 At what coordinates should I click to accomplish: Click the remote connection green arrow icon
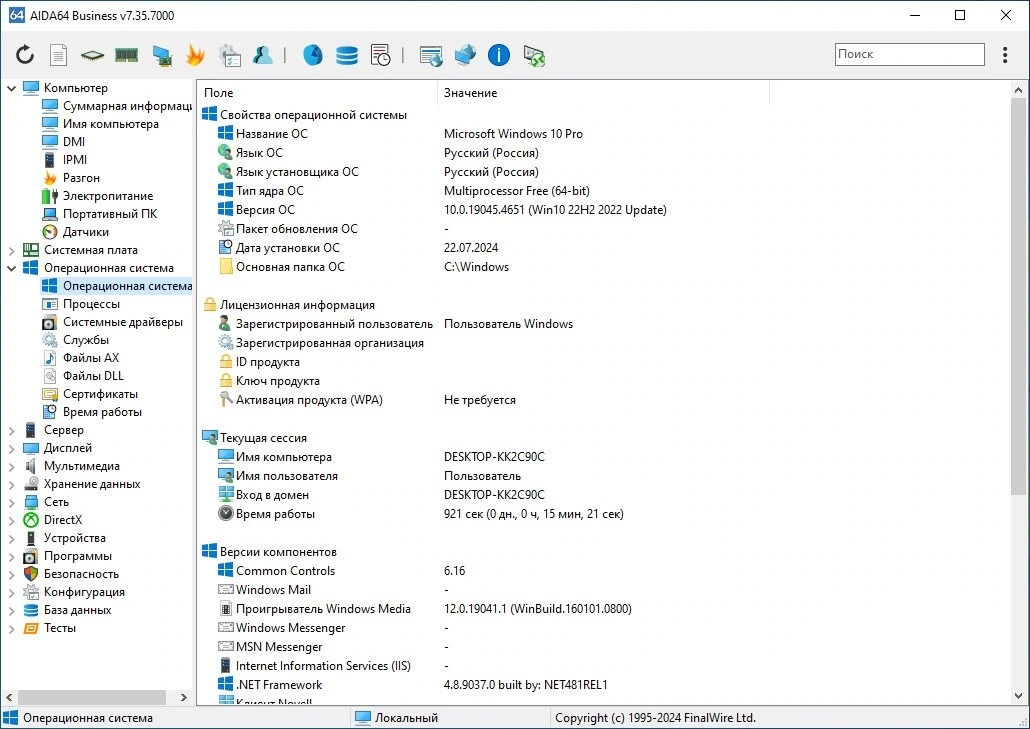pos(533,56)
